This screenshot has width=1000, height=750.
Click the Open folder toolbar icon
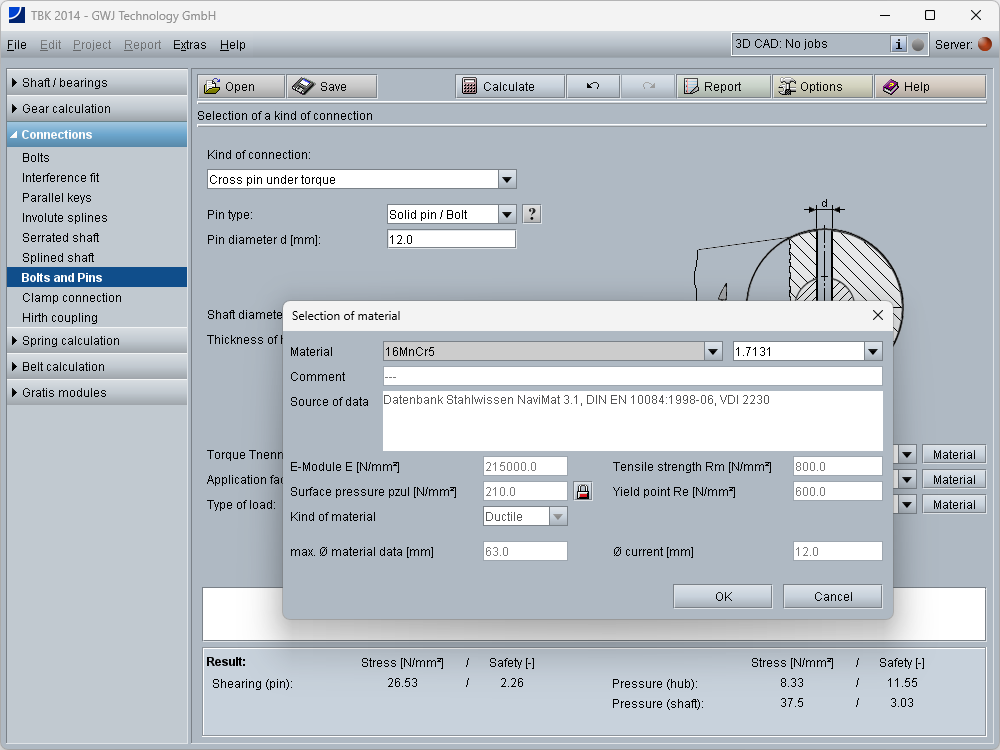(x=213, y=87)
